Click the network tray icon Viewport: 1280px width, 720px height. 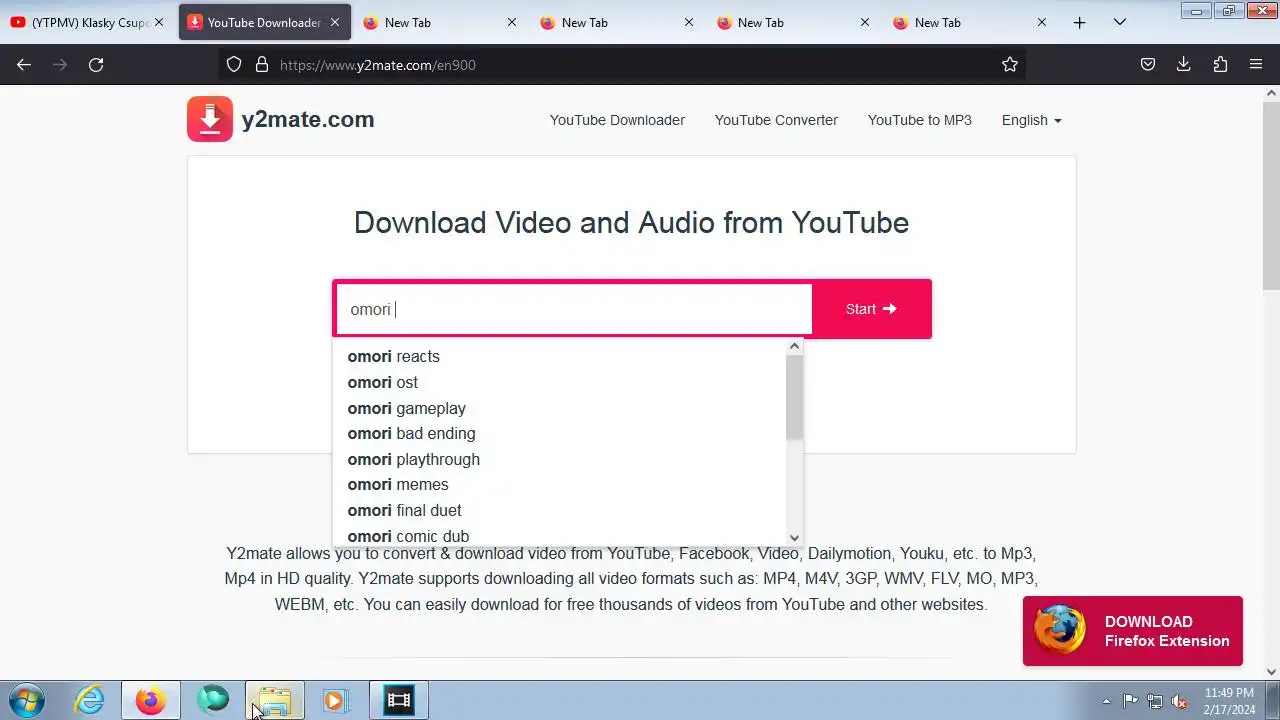point(1155,701)
